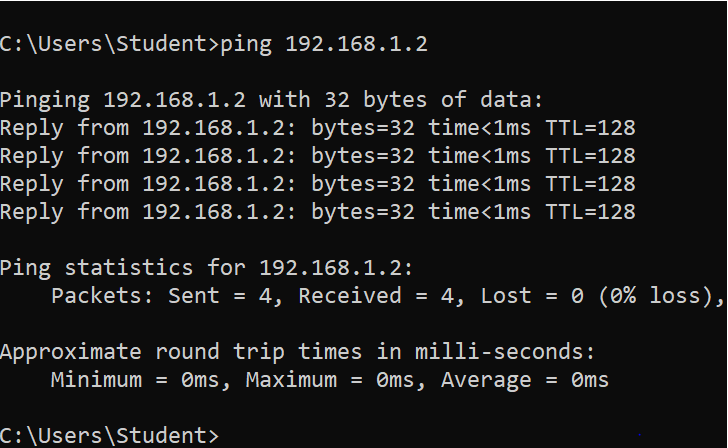Click the 'Packets:' label
The image size is (728, 448).
click(102, 296)
